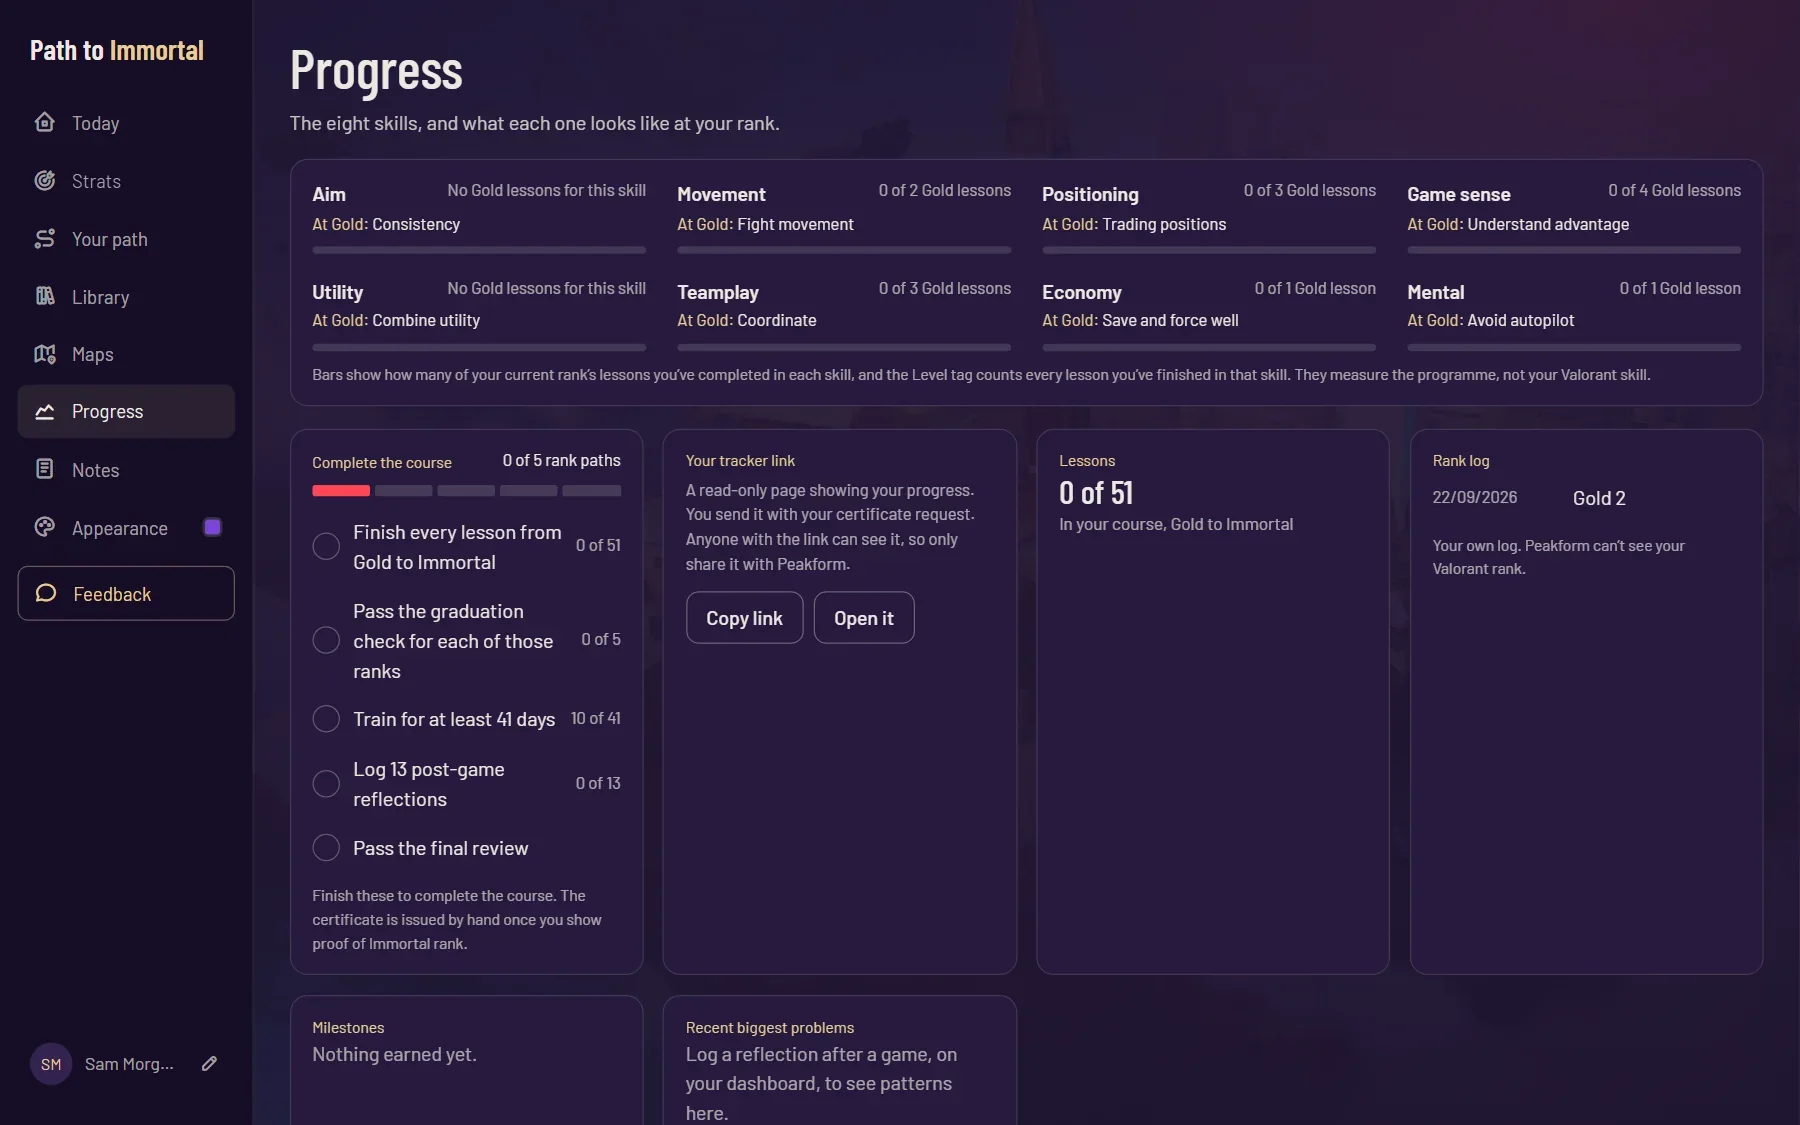Click the 10 of 41 days counter
Screen dimensions: 1800x1125
point(595,718)
